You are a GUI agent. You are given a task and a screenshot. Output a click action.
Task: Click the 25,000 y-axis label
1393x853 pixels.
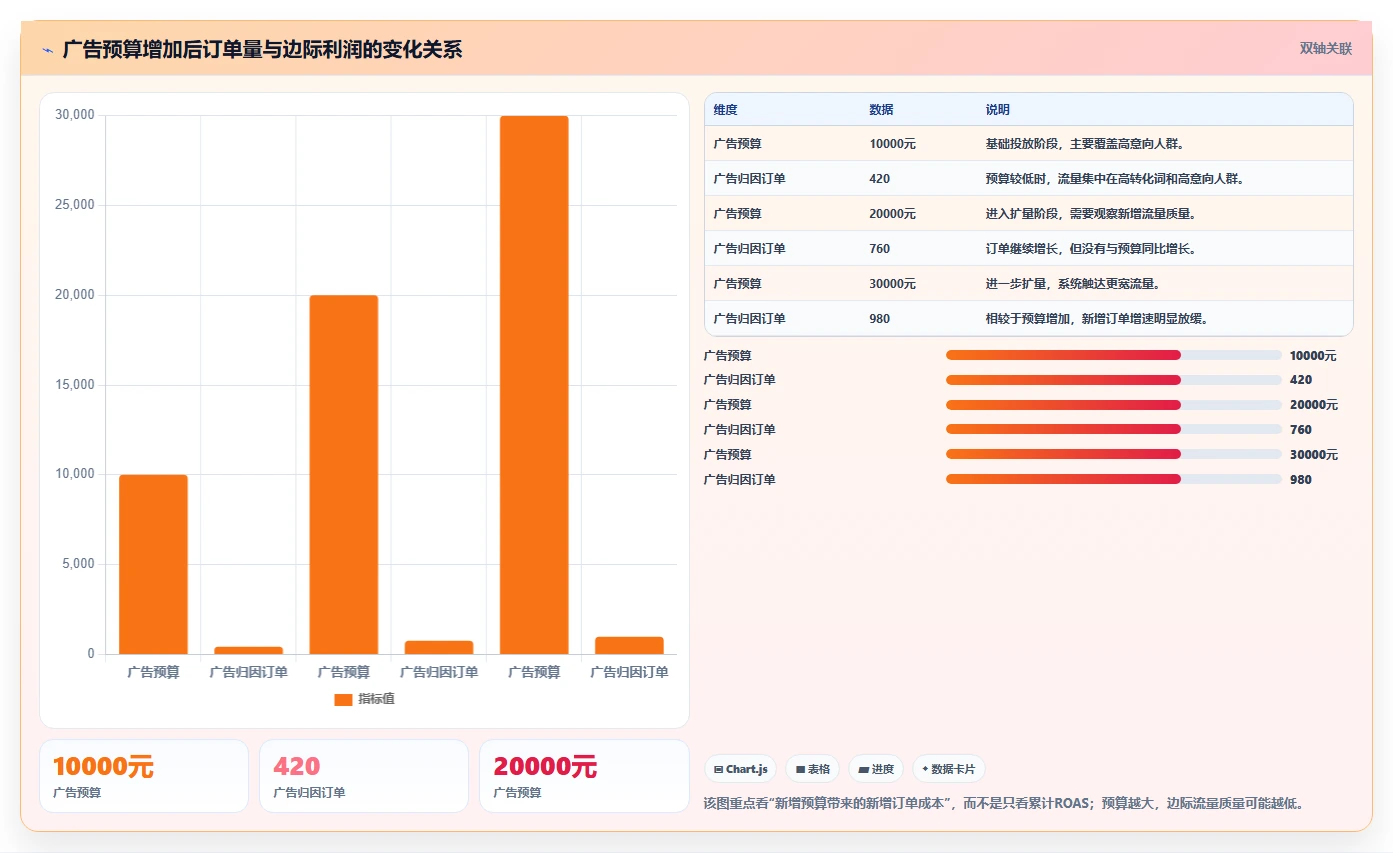coord(75,205)
